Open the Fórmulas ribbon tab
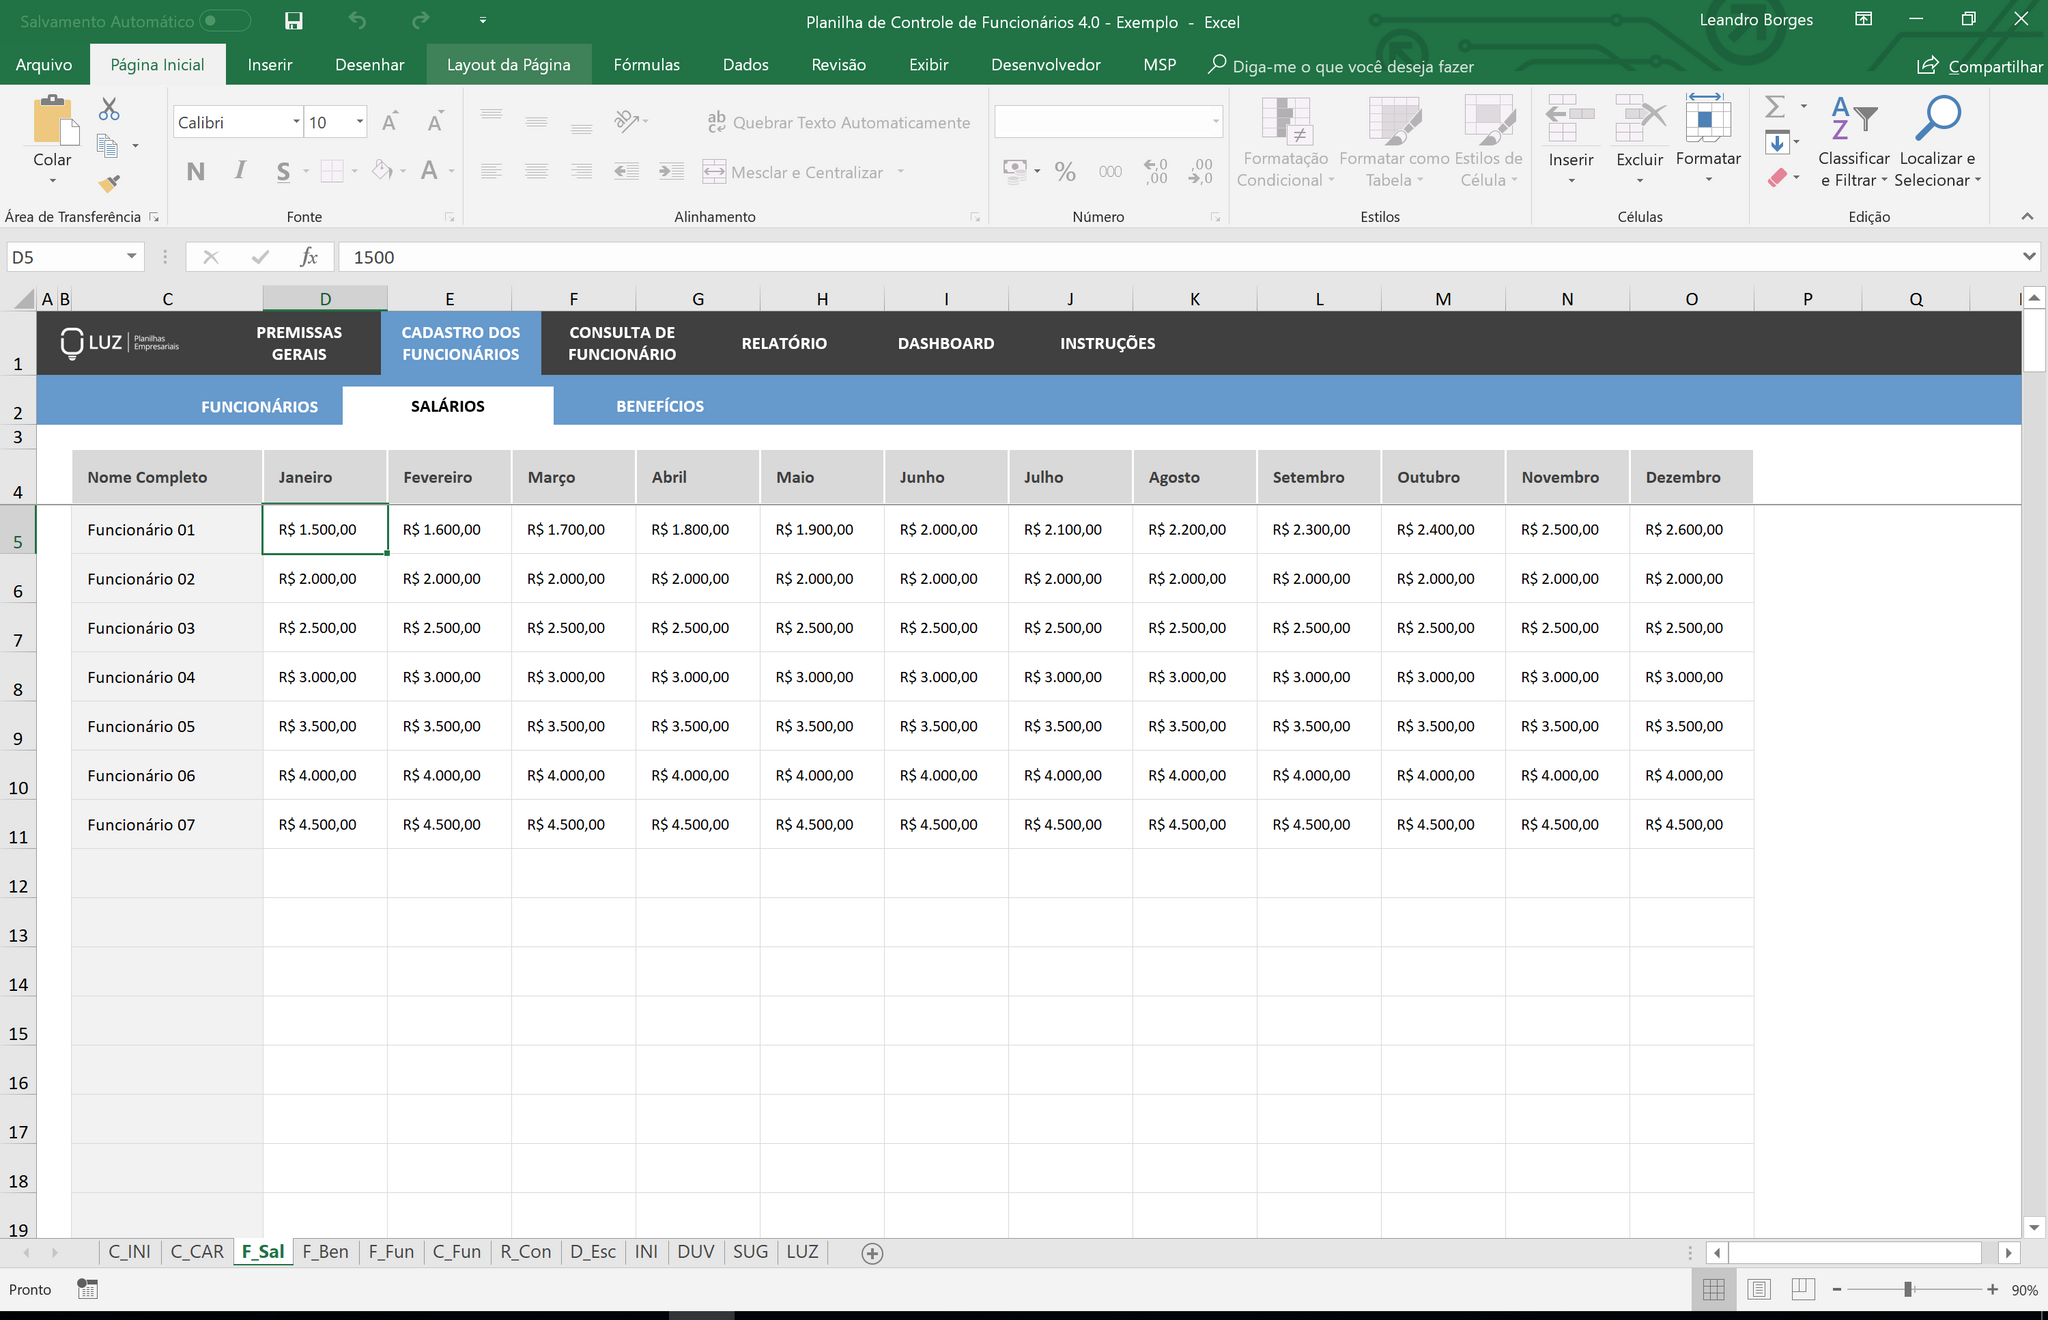 [646, 65]
